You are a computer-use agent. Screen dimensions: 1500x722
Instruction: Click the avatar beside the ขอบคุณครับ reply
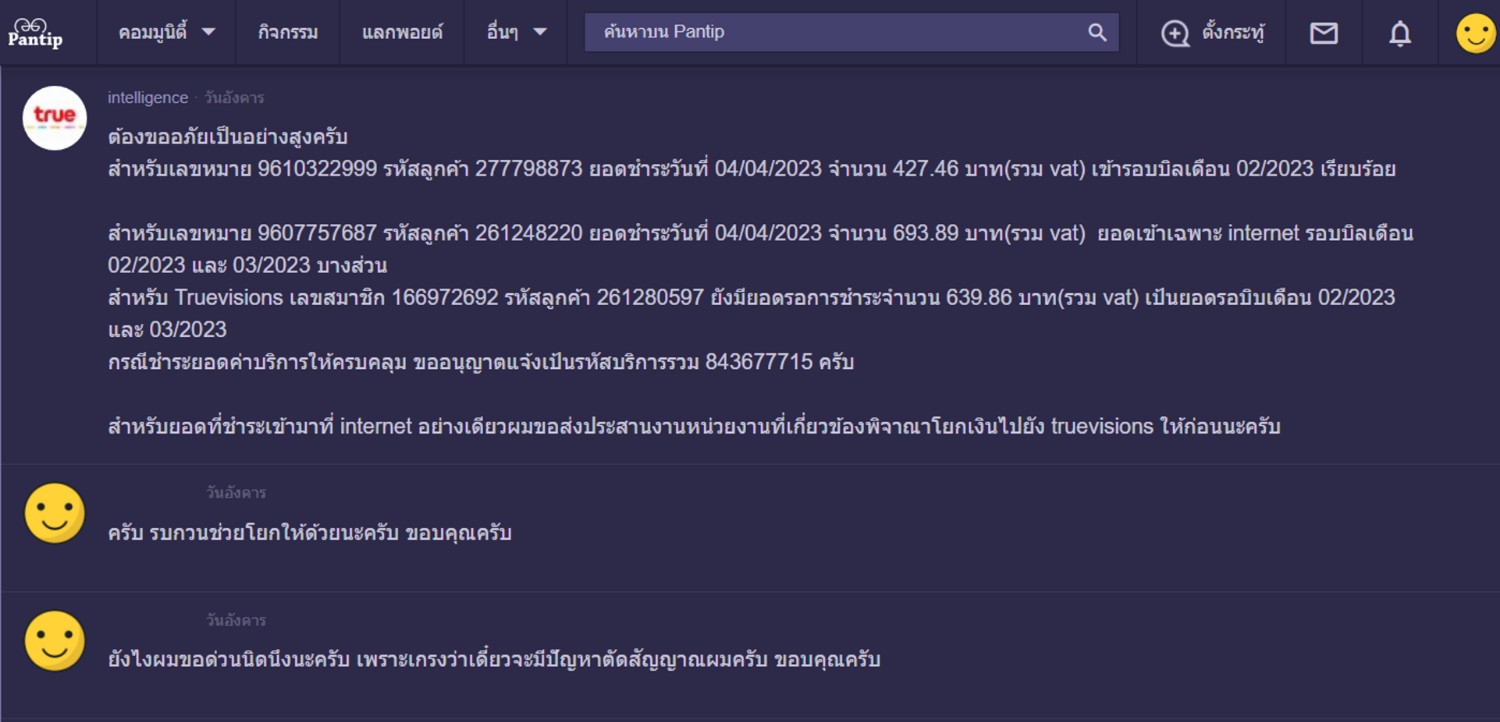click(55, 514)
